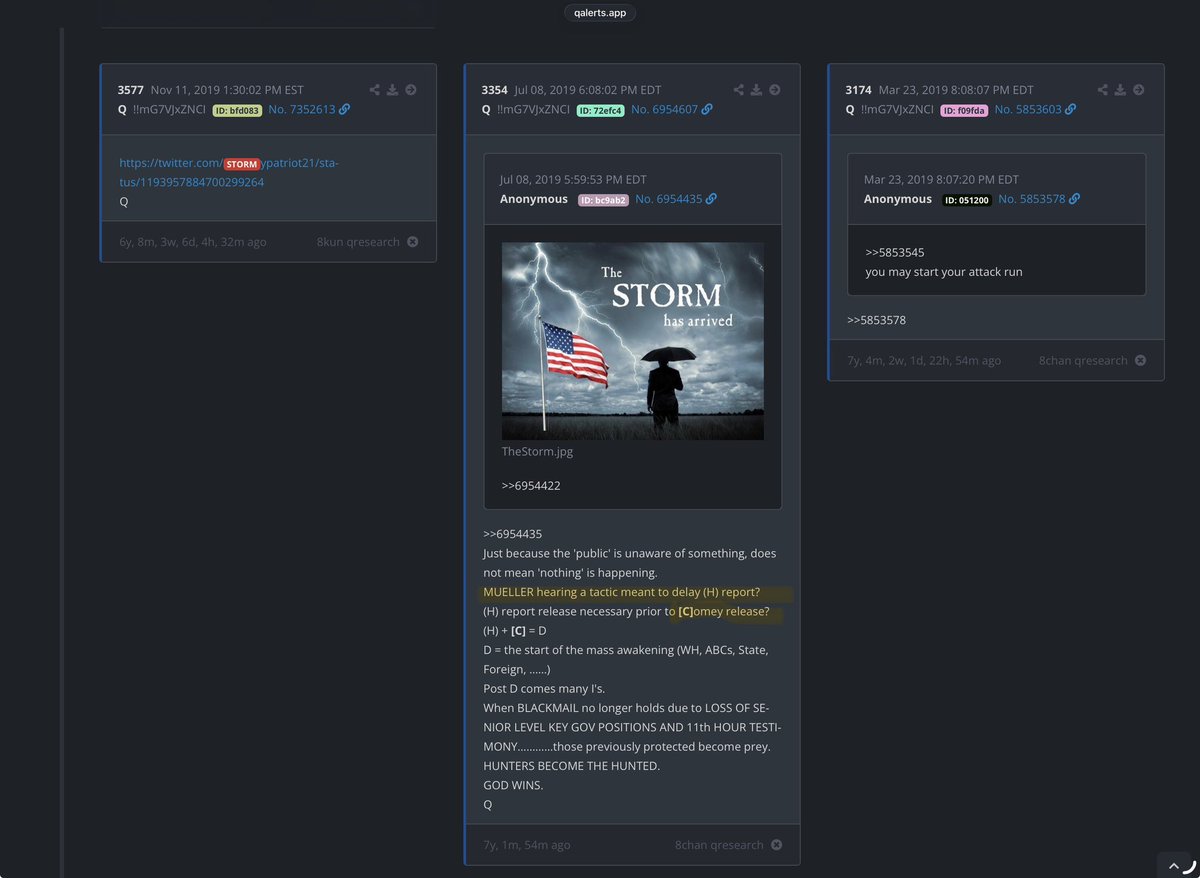Click highlighted line MUELLER hearing a tactic
The width and height of the screenshot is (1200, 878).
[621, 592]
